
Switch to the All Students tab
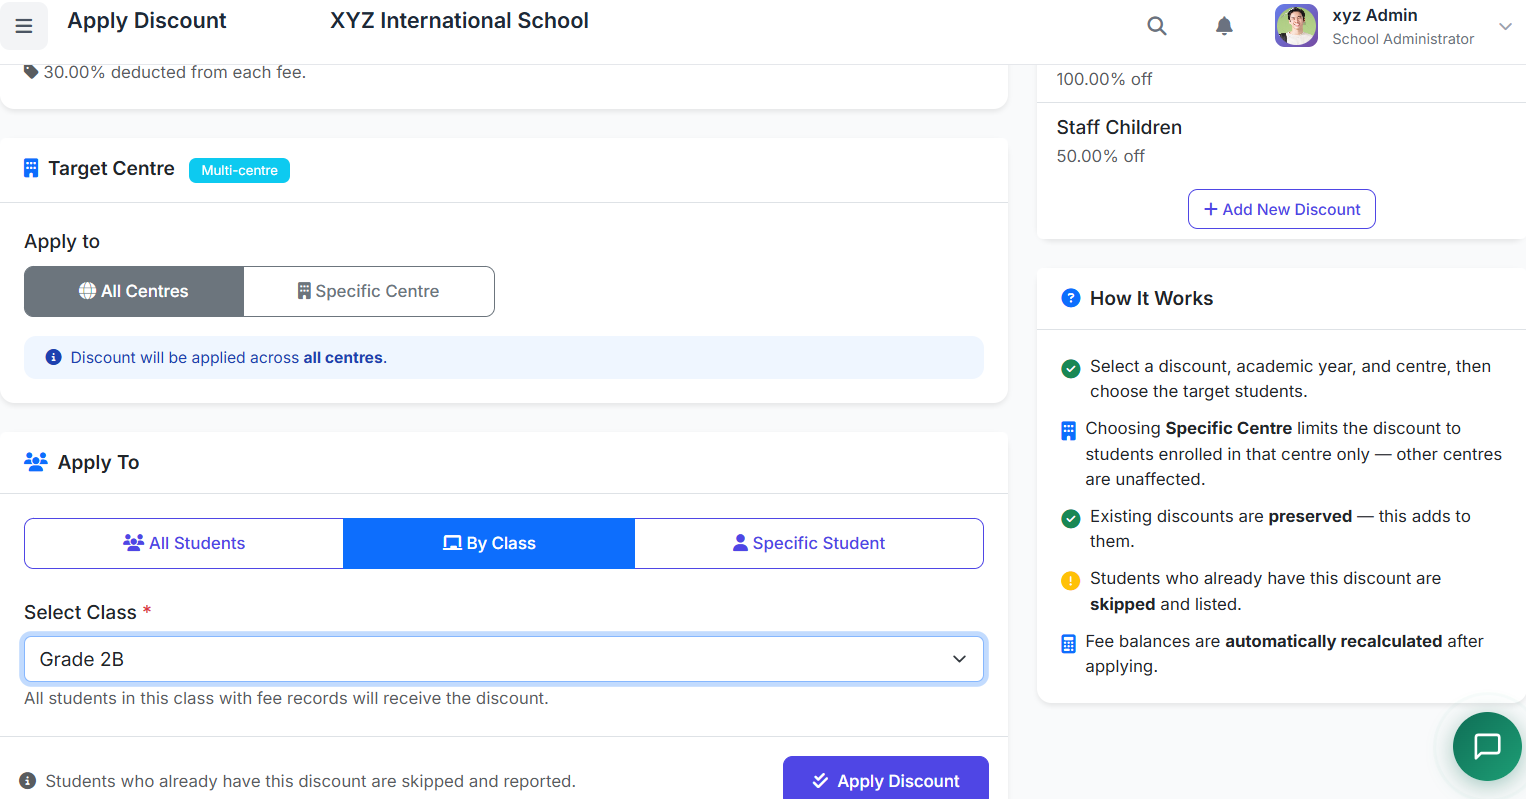184,543
